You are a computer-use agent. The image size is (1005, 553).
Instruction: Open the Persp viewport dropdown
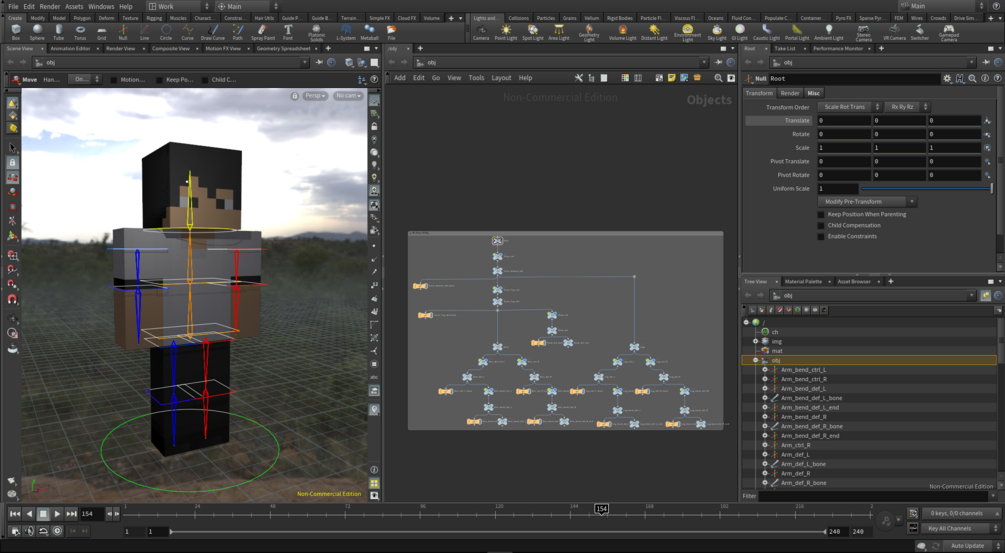tap(315, 95)
